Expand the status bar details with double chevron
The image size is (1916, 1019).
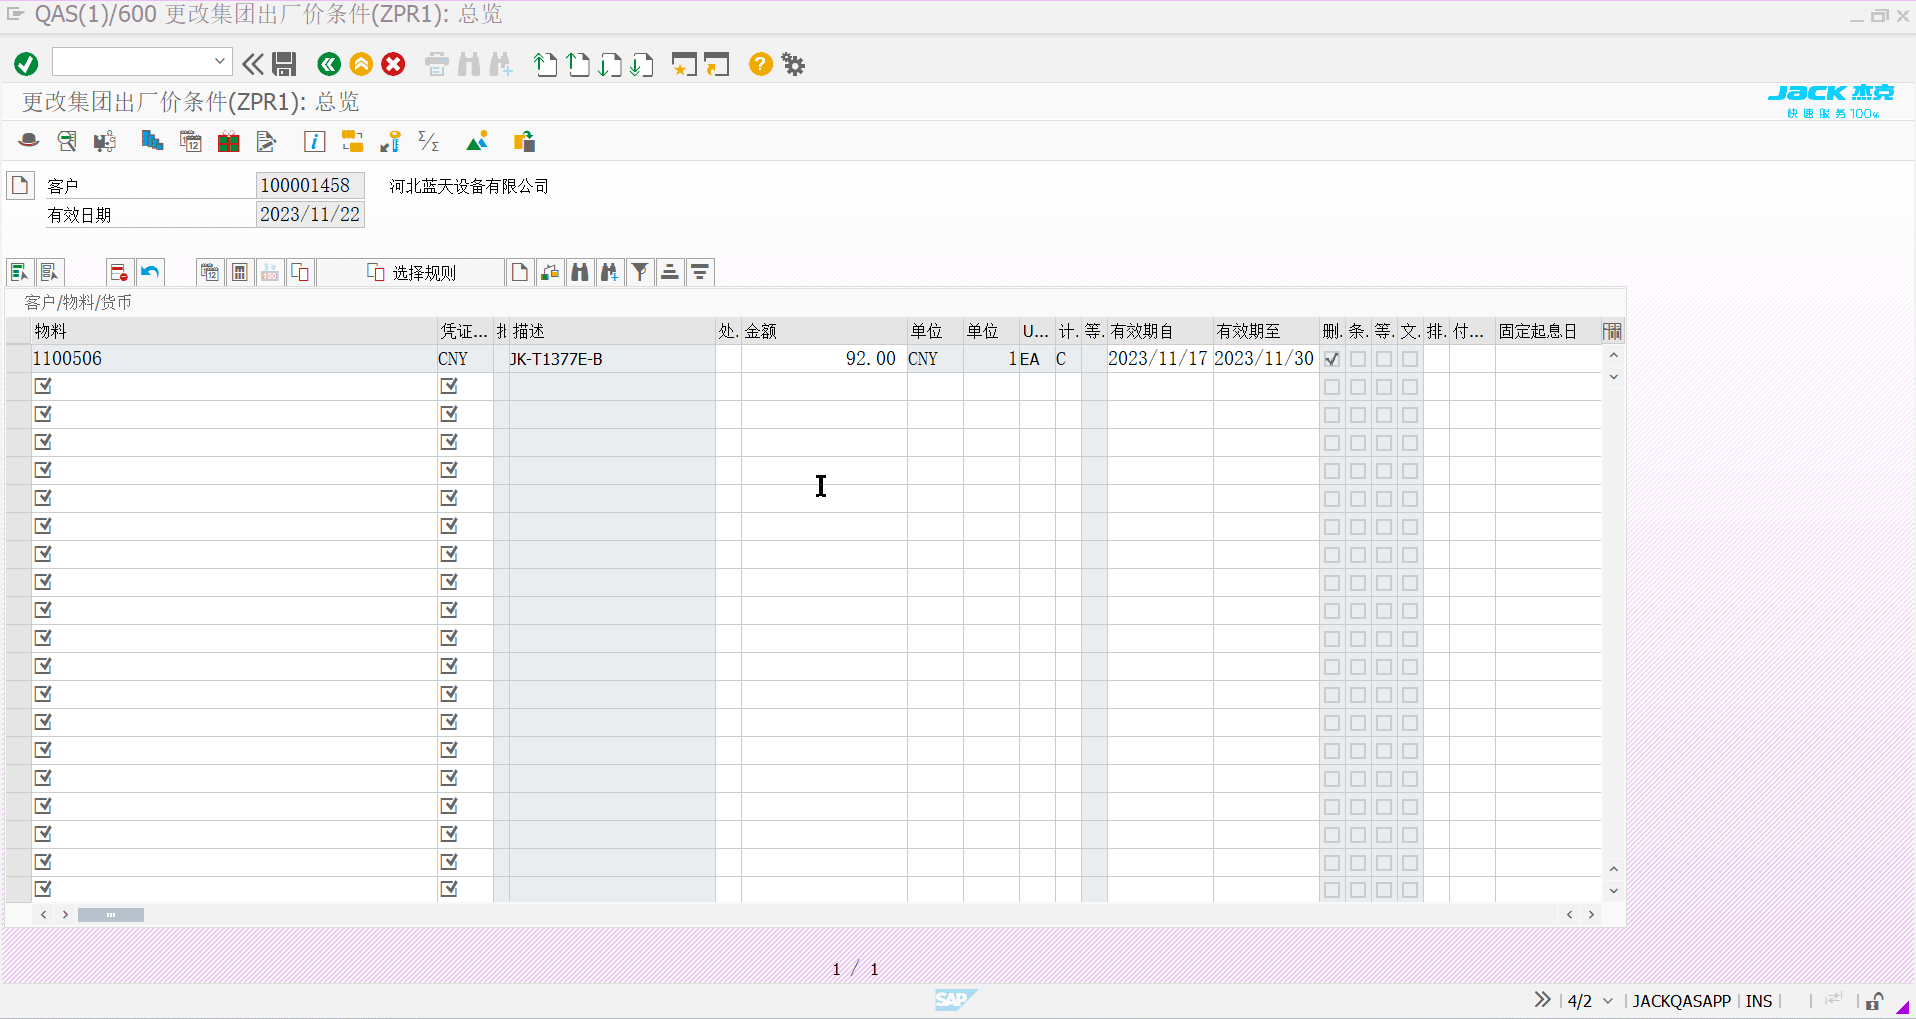click(1541, 1000)
